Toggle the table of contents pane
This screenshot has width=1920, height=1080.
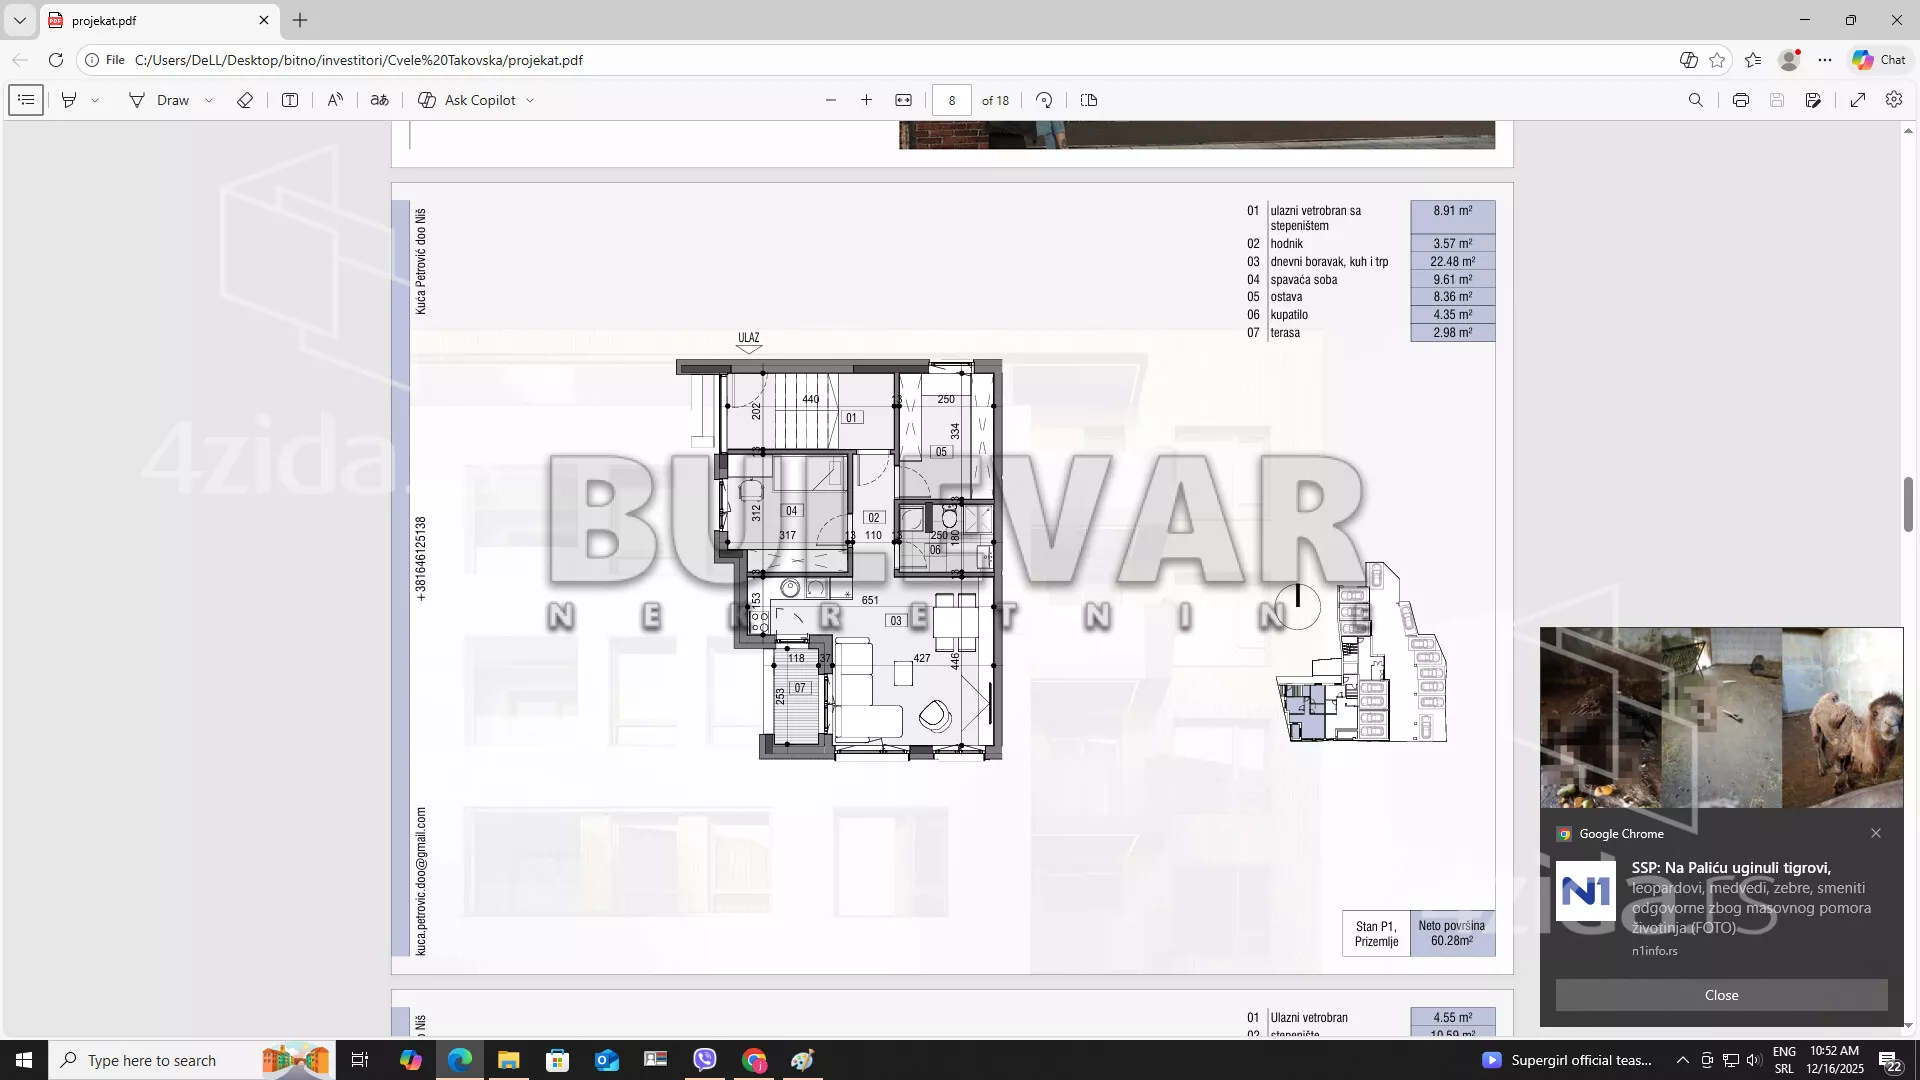click(x=26, y=100)
